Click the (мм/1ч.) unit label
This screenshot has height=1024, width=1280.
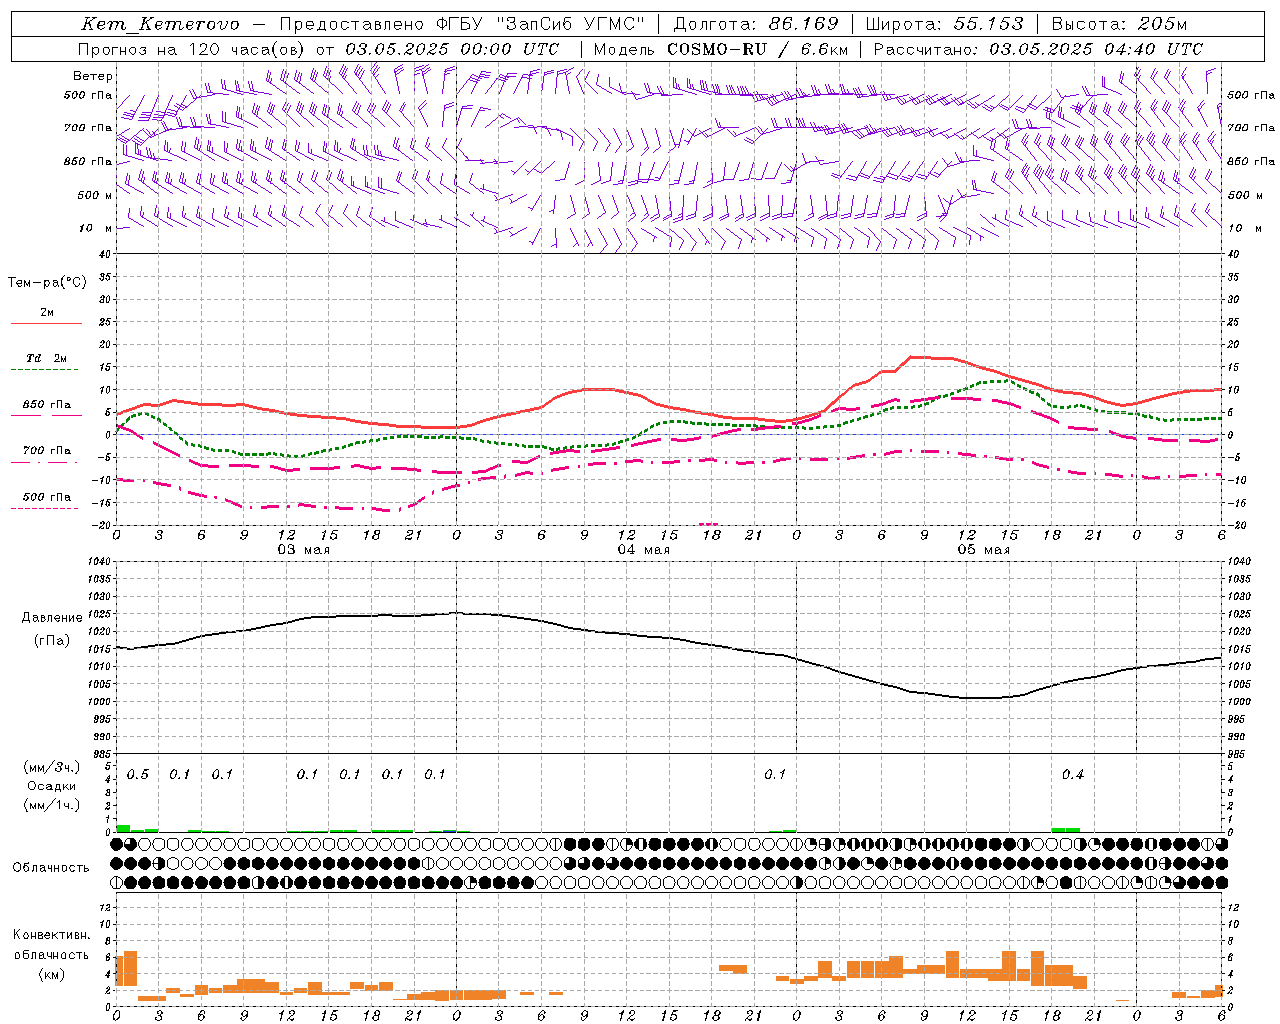click(52, 805)
